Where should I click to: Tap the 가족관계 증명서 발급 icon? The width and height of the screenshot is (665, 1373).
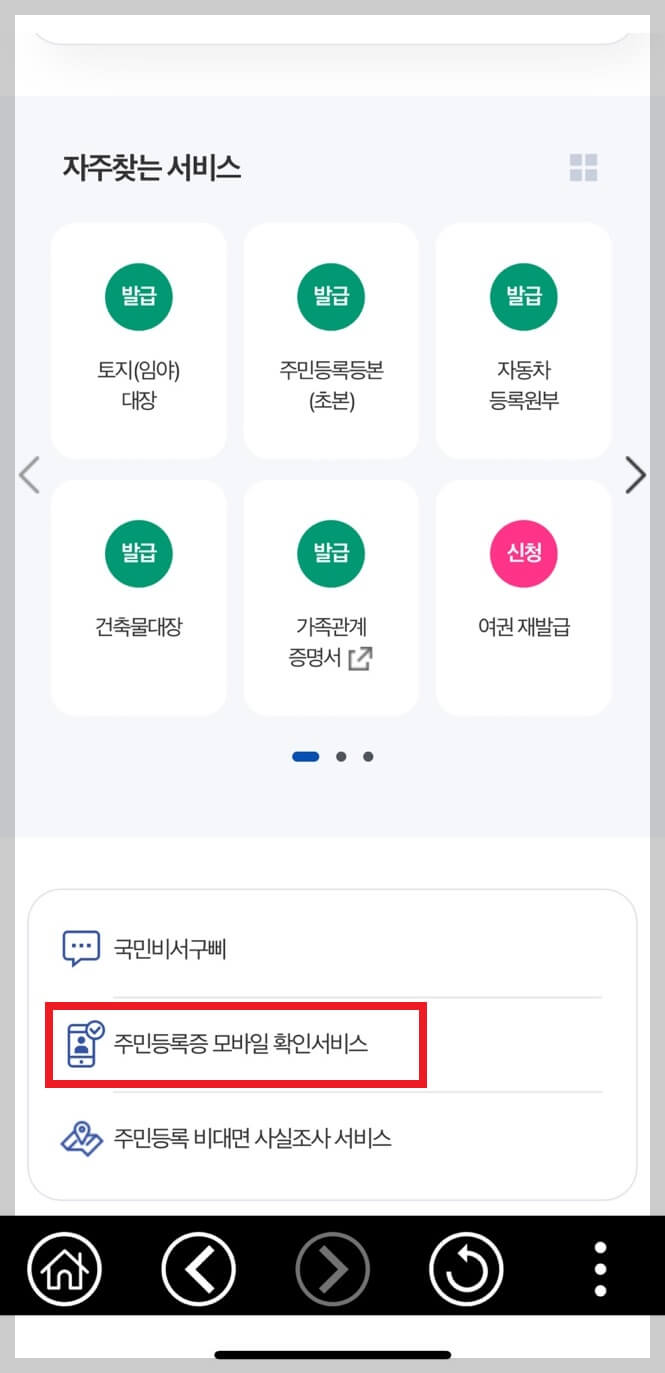coord(330,553)
